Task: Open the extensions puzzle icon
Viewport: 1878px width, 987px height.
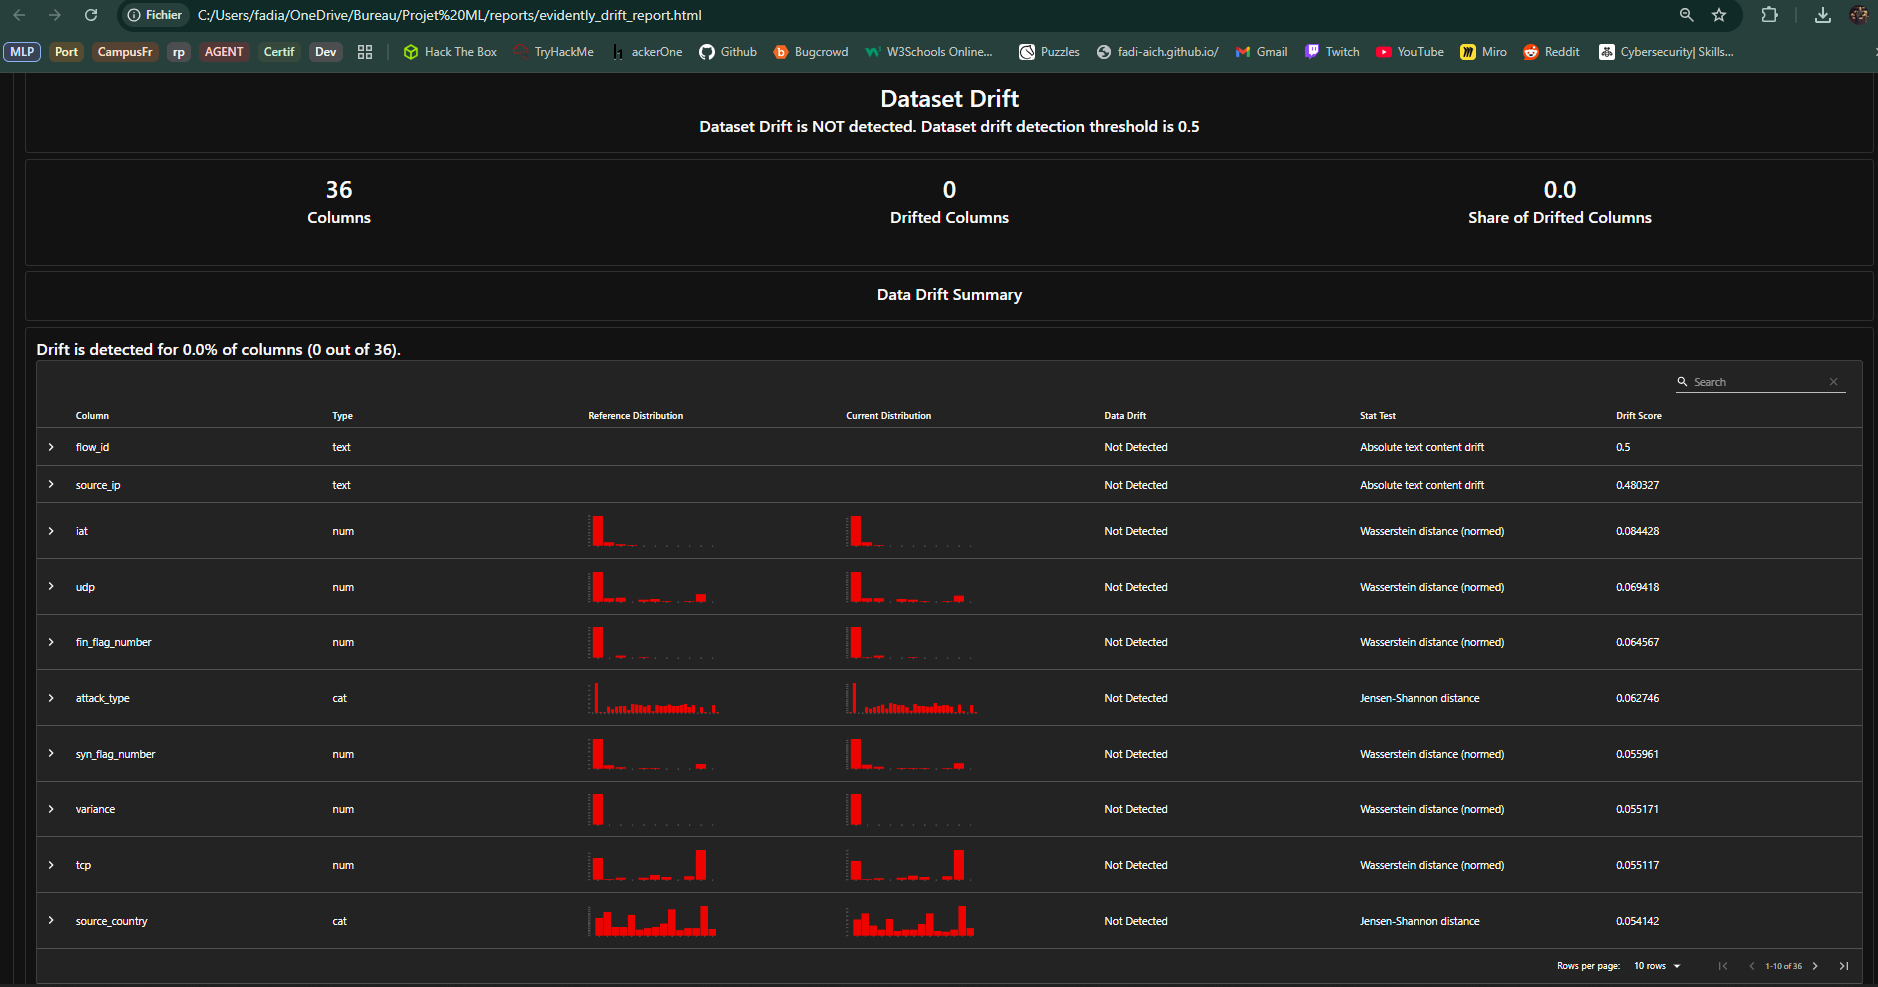Action: click(x=1769, y=15)
